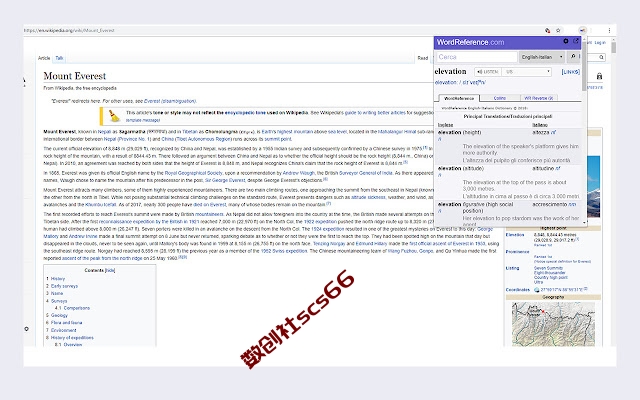Click Log in link on Wikipedia
The width and height of the screenshot is (640, 400).
point(600,42)
